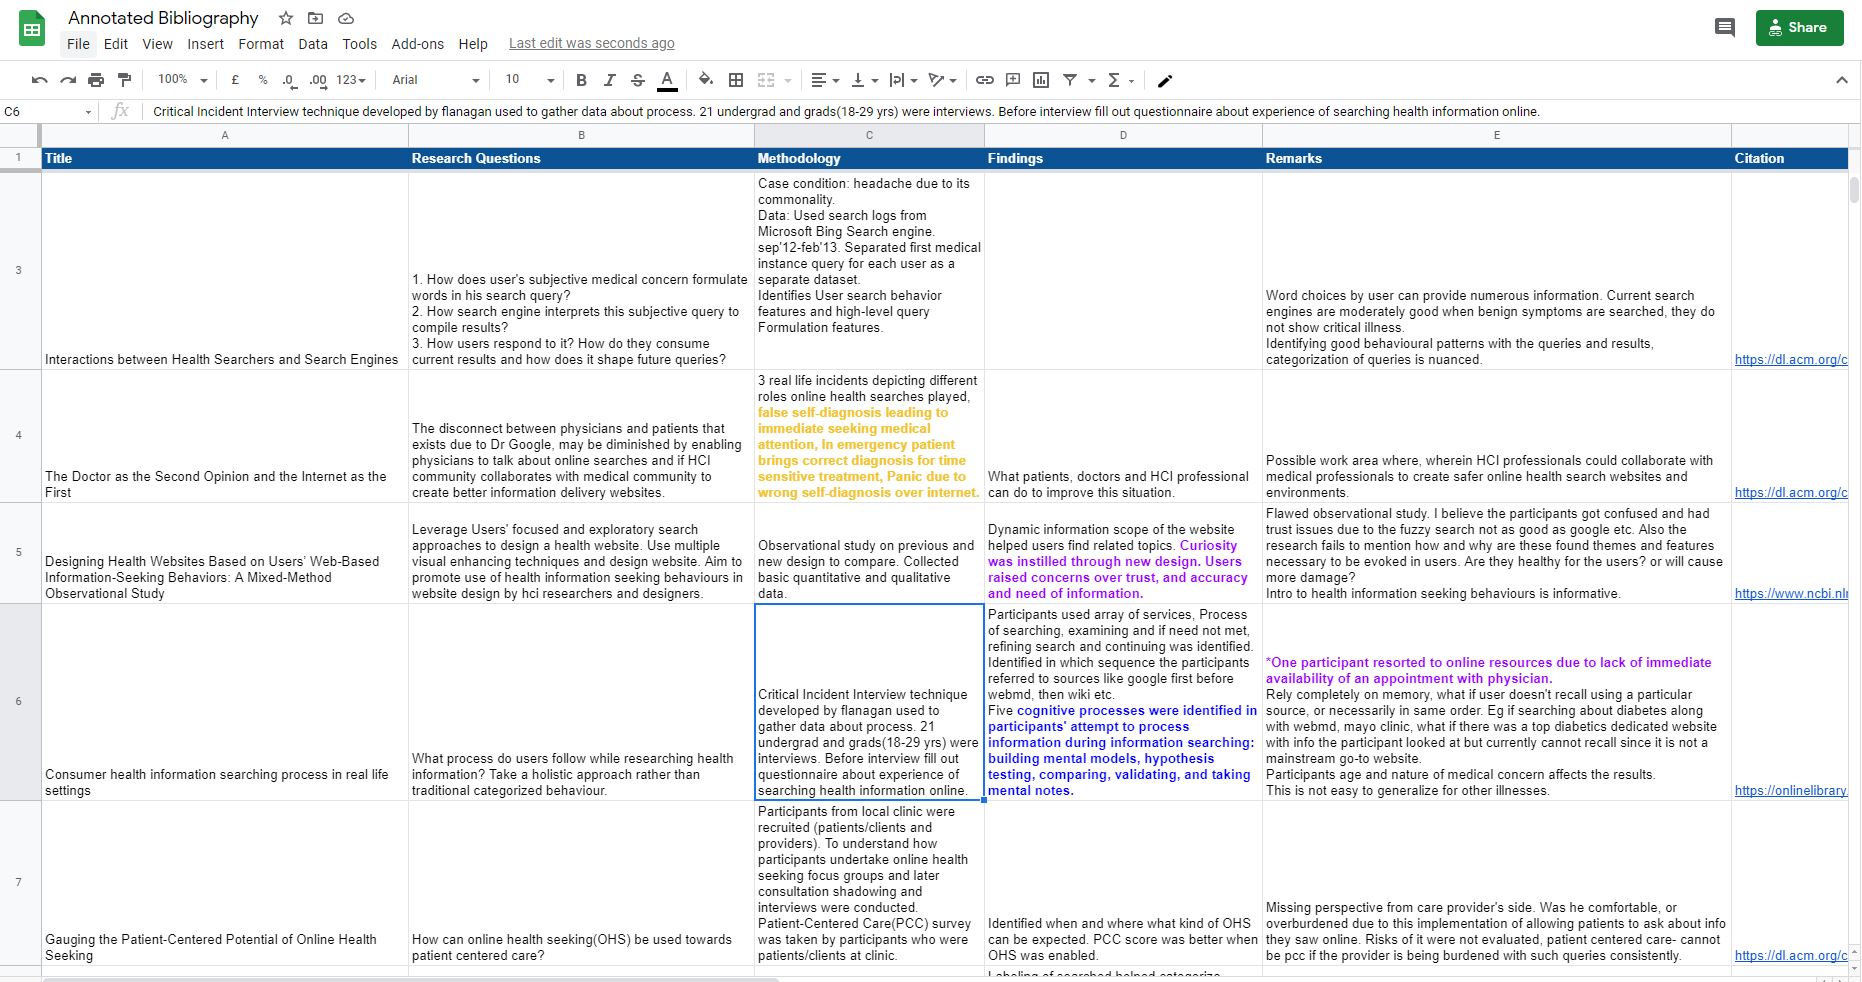This screenshot has height=982, width=1862.
Task: Open comment history icon
Action: coord(1724,28)
